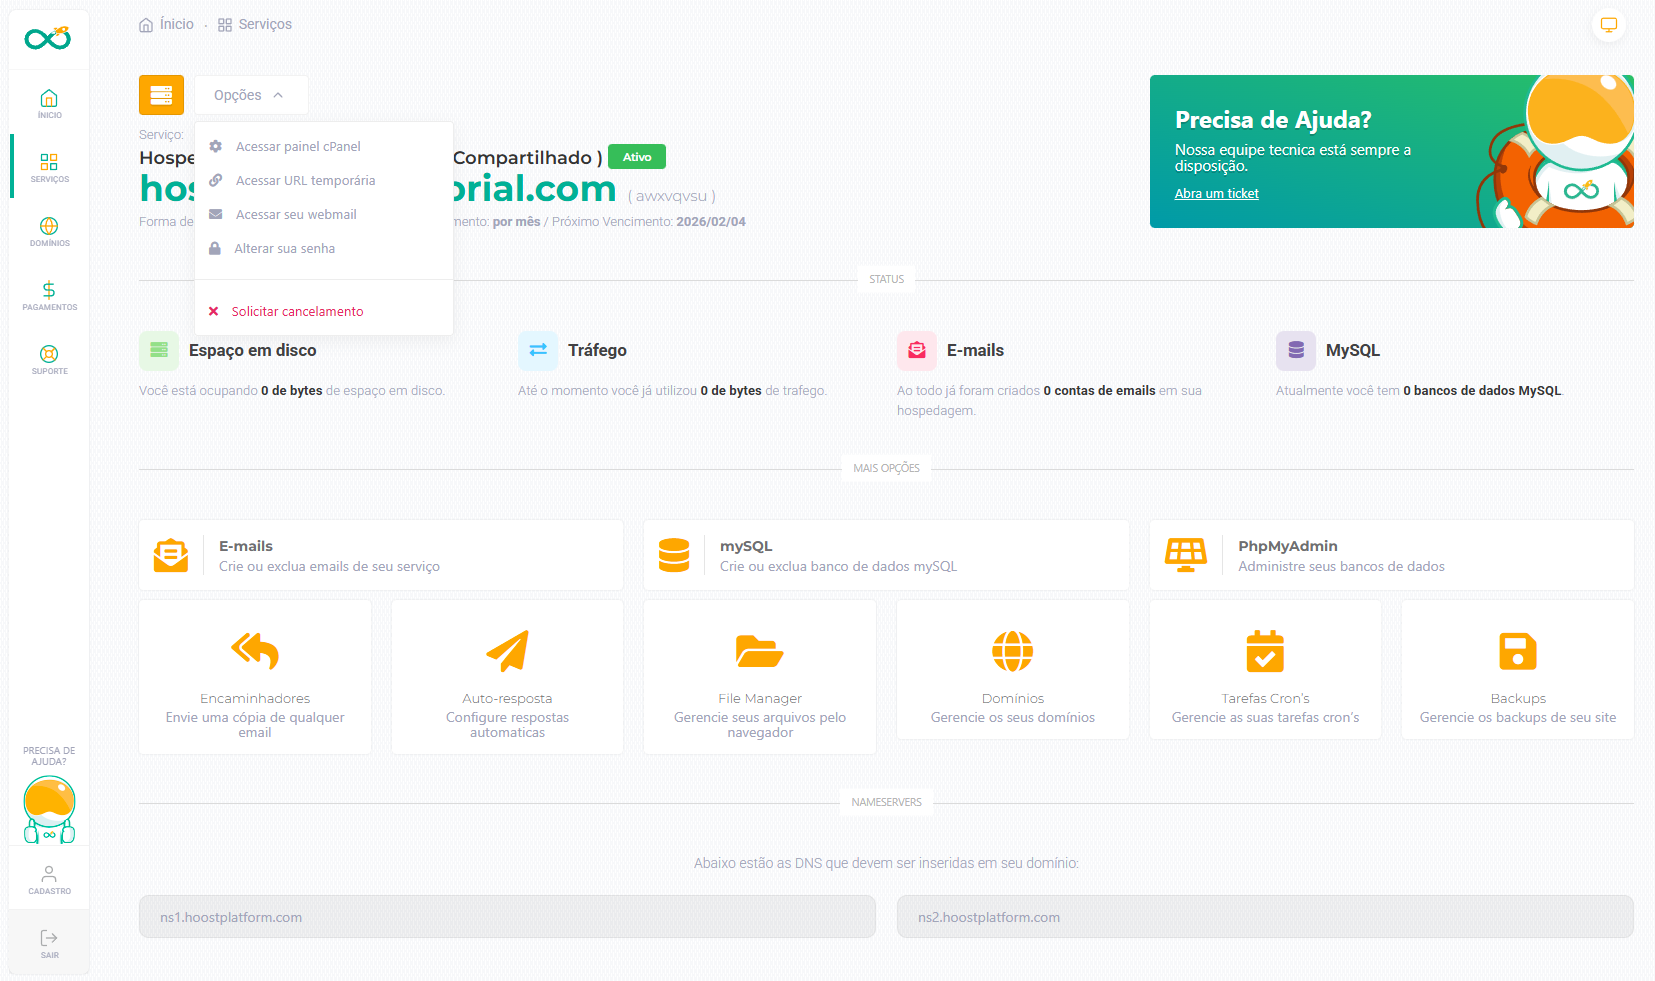1655x981 pixels.
Task: Open the PhpMyAdmin card
Action: point(1390,555)
